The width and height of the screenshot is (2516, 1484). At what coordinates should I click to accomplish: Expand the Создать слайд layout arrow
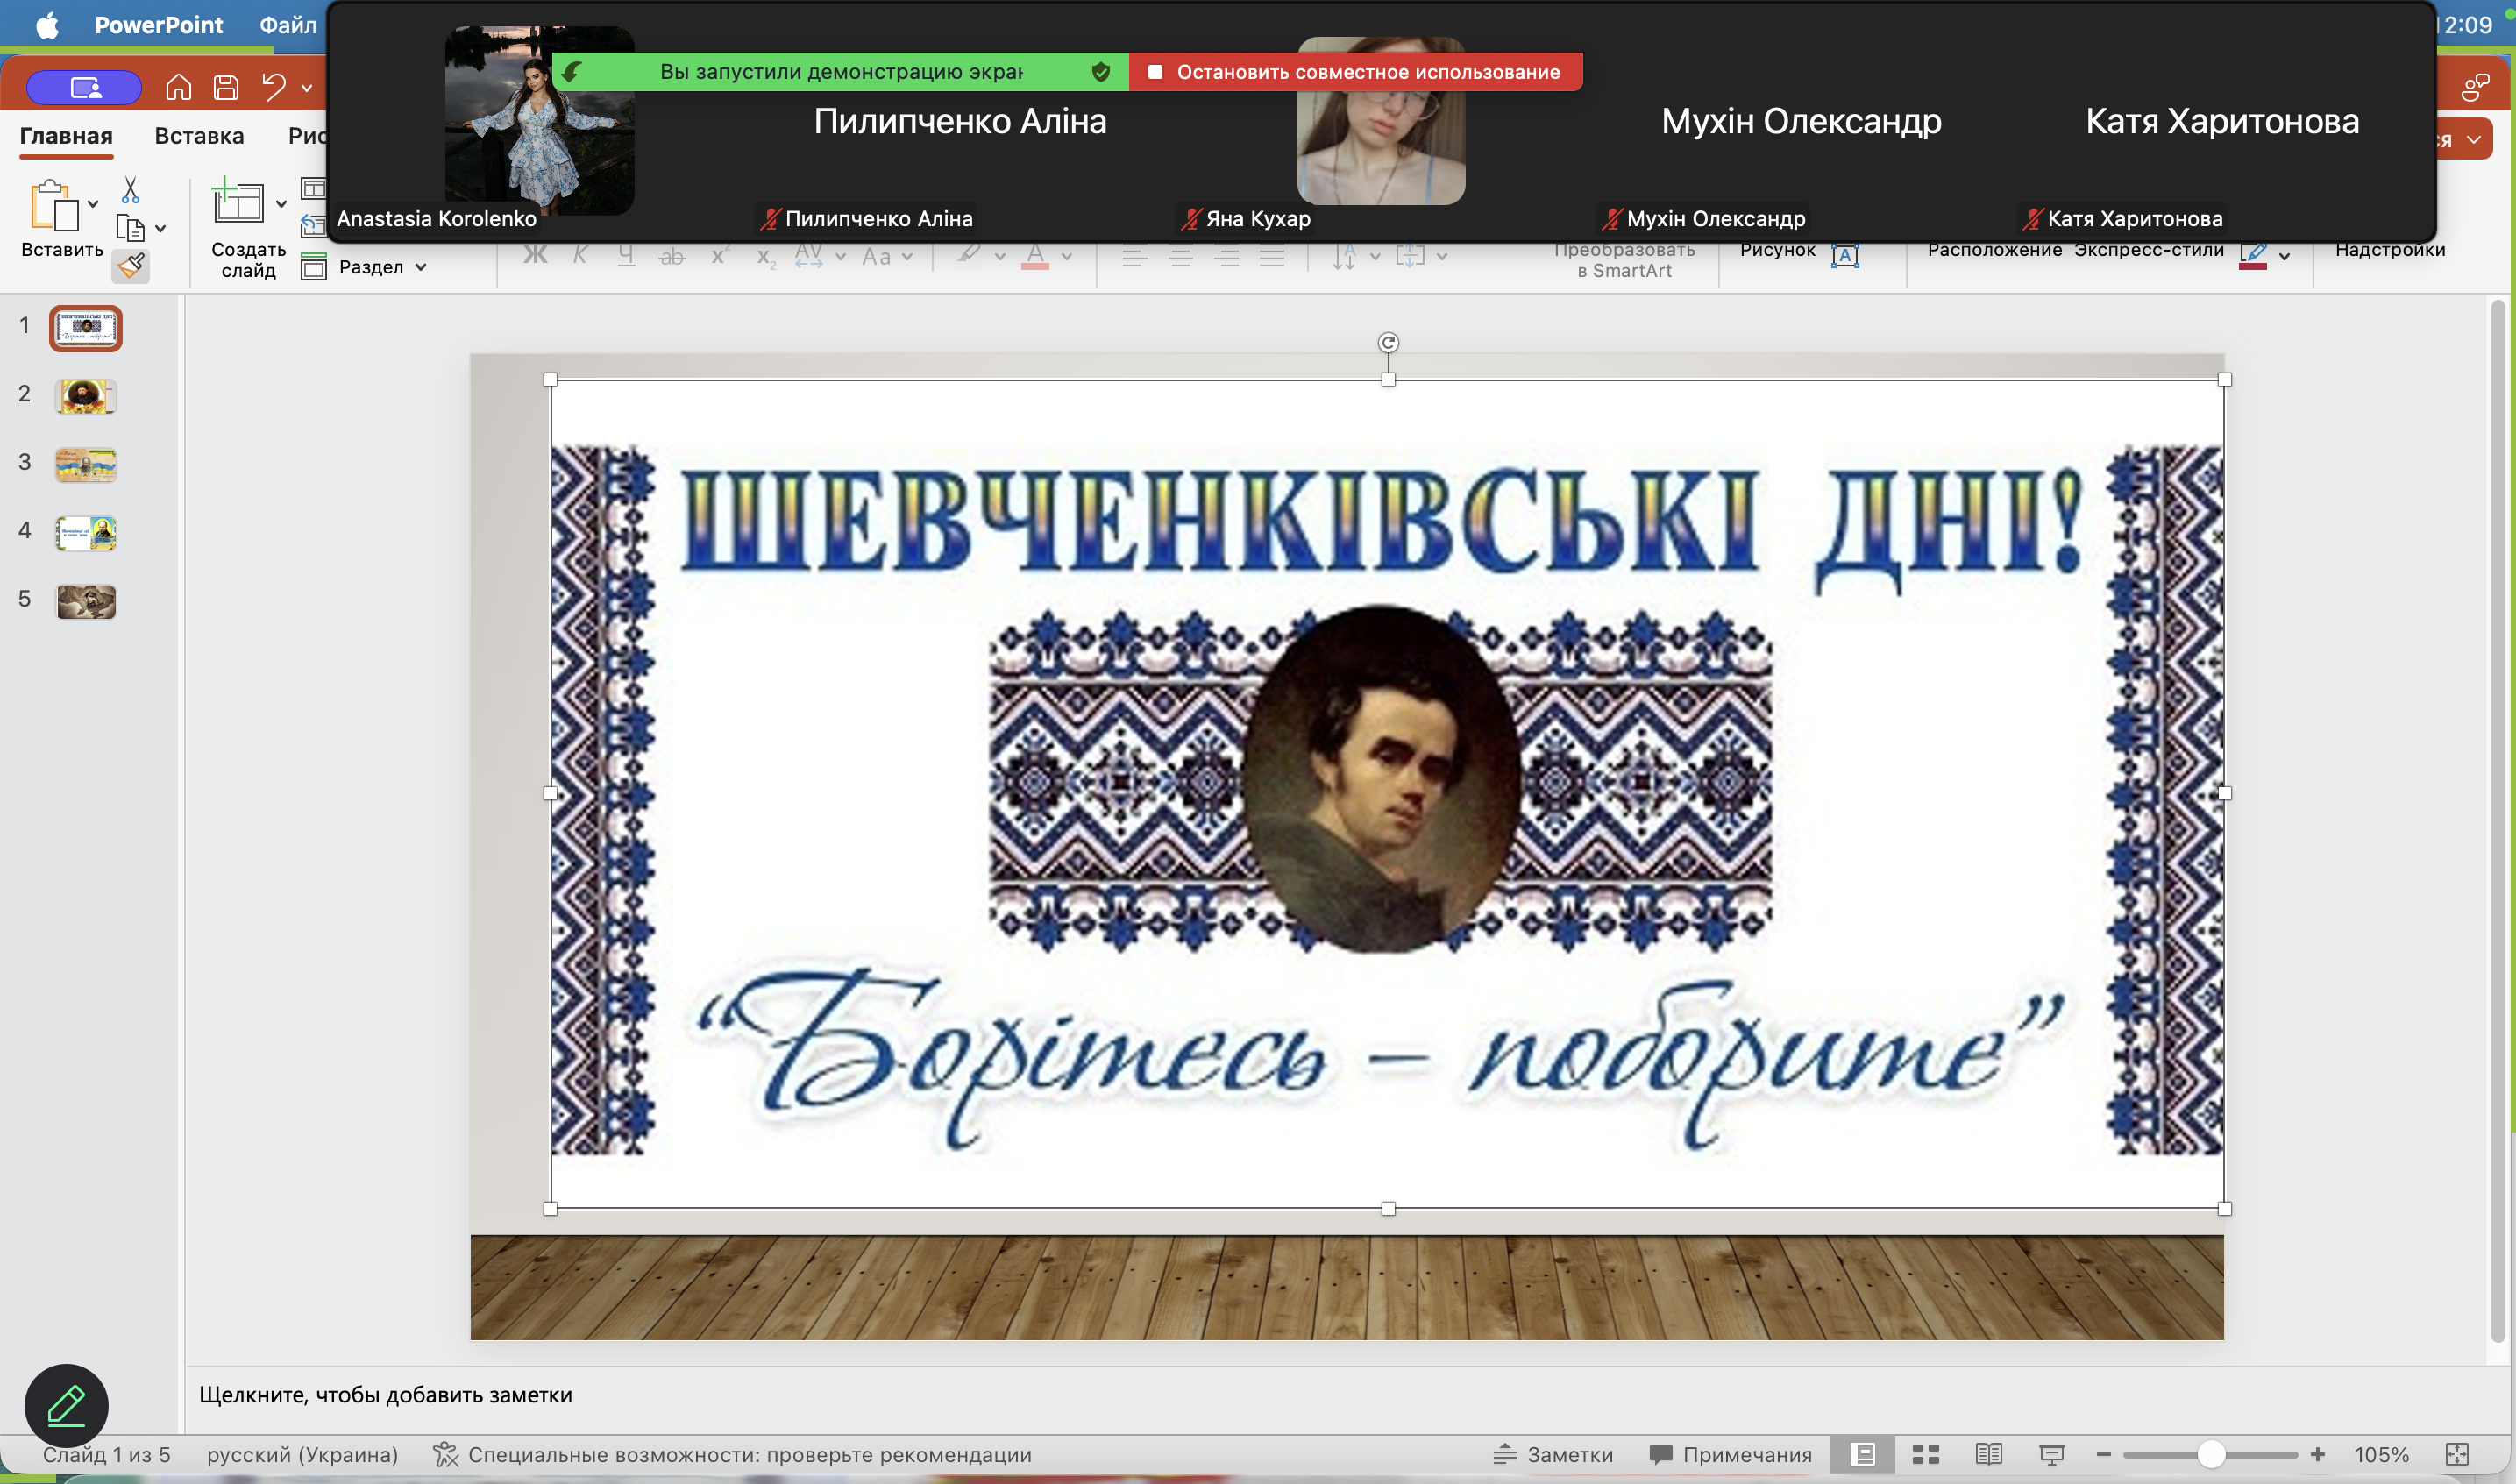point(281,204)
